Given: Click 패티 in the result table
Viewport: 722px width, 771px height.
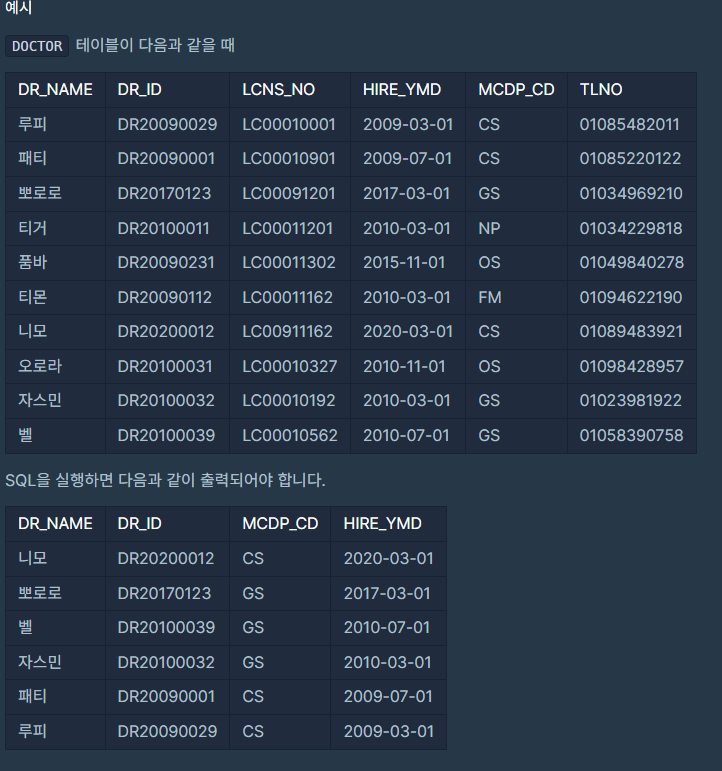Looking at the screenshot, I should point(32,696).
